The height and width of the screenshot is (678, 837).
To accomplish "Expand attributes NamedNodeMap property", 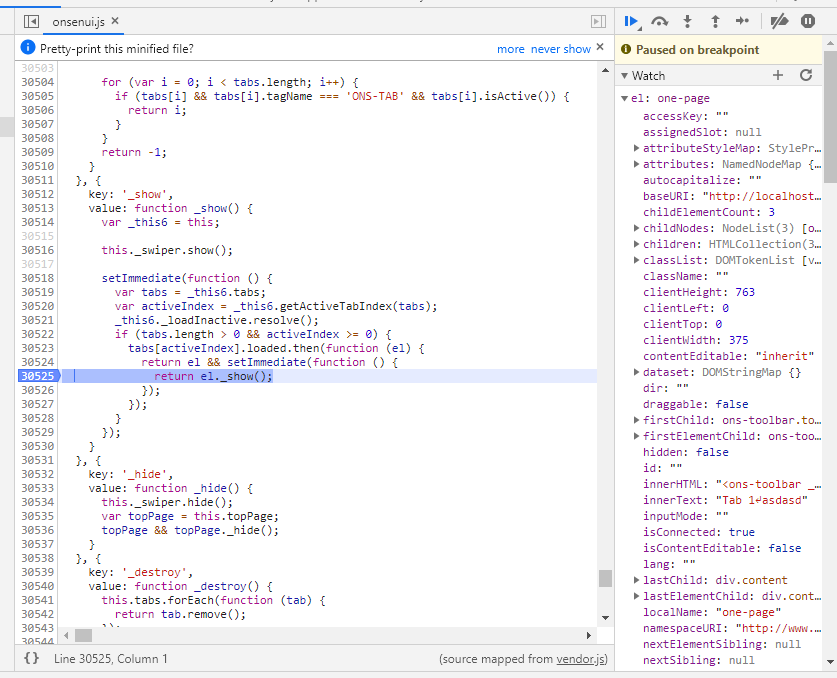I will coord(636,164).
